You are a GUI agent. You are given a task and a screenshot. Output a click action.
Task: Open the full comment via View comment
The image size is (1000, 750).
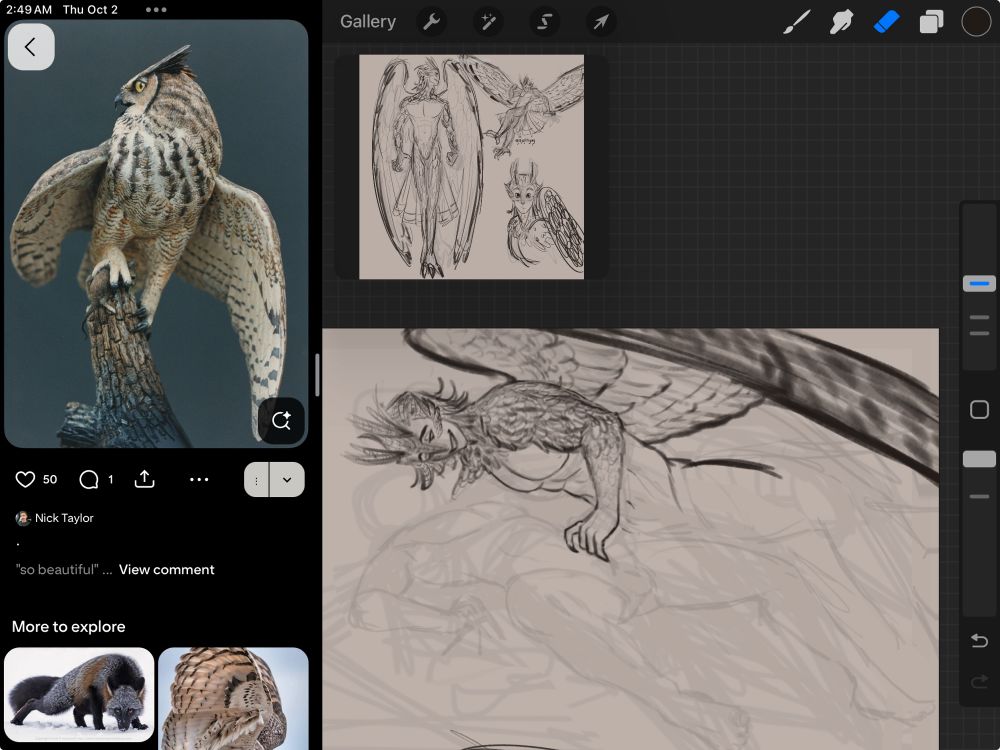[166, 569]
